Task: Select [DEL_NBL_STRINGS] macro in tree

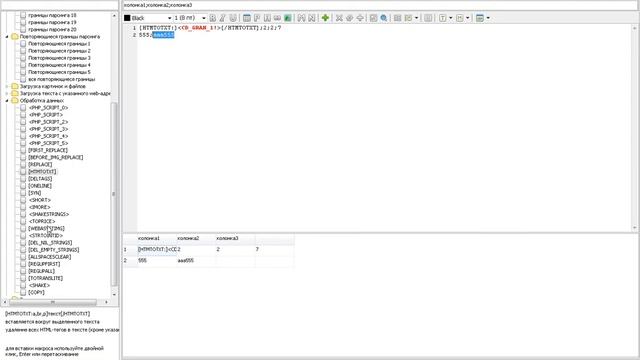Action: tap(50, 242)
